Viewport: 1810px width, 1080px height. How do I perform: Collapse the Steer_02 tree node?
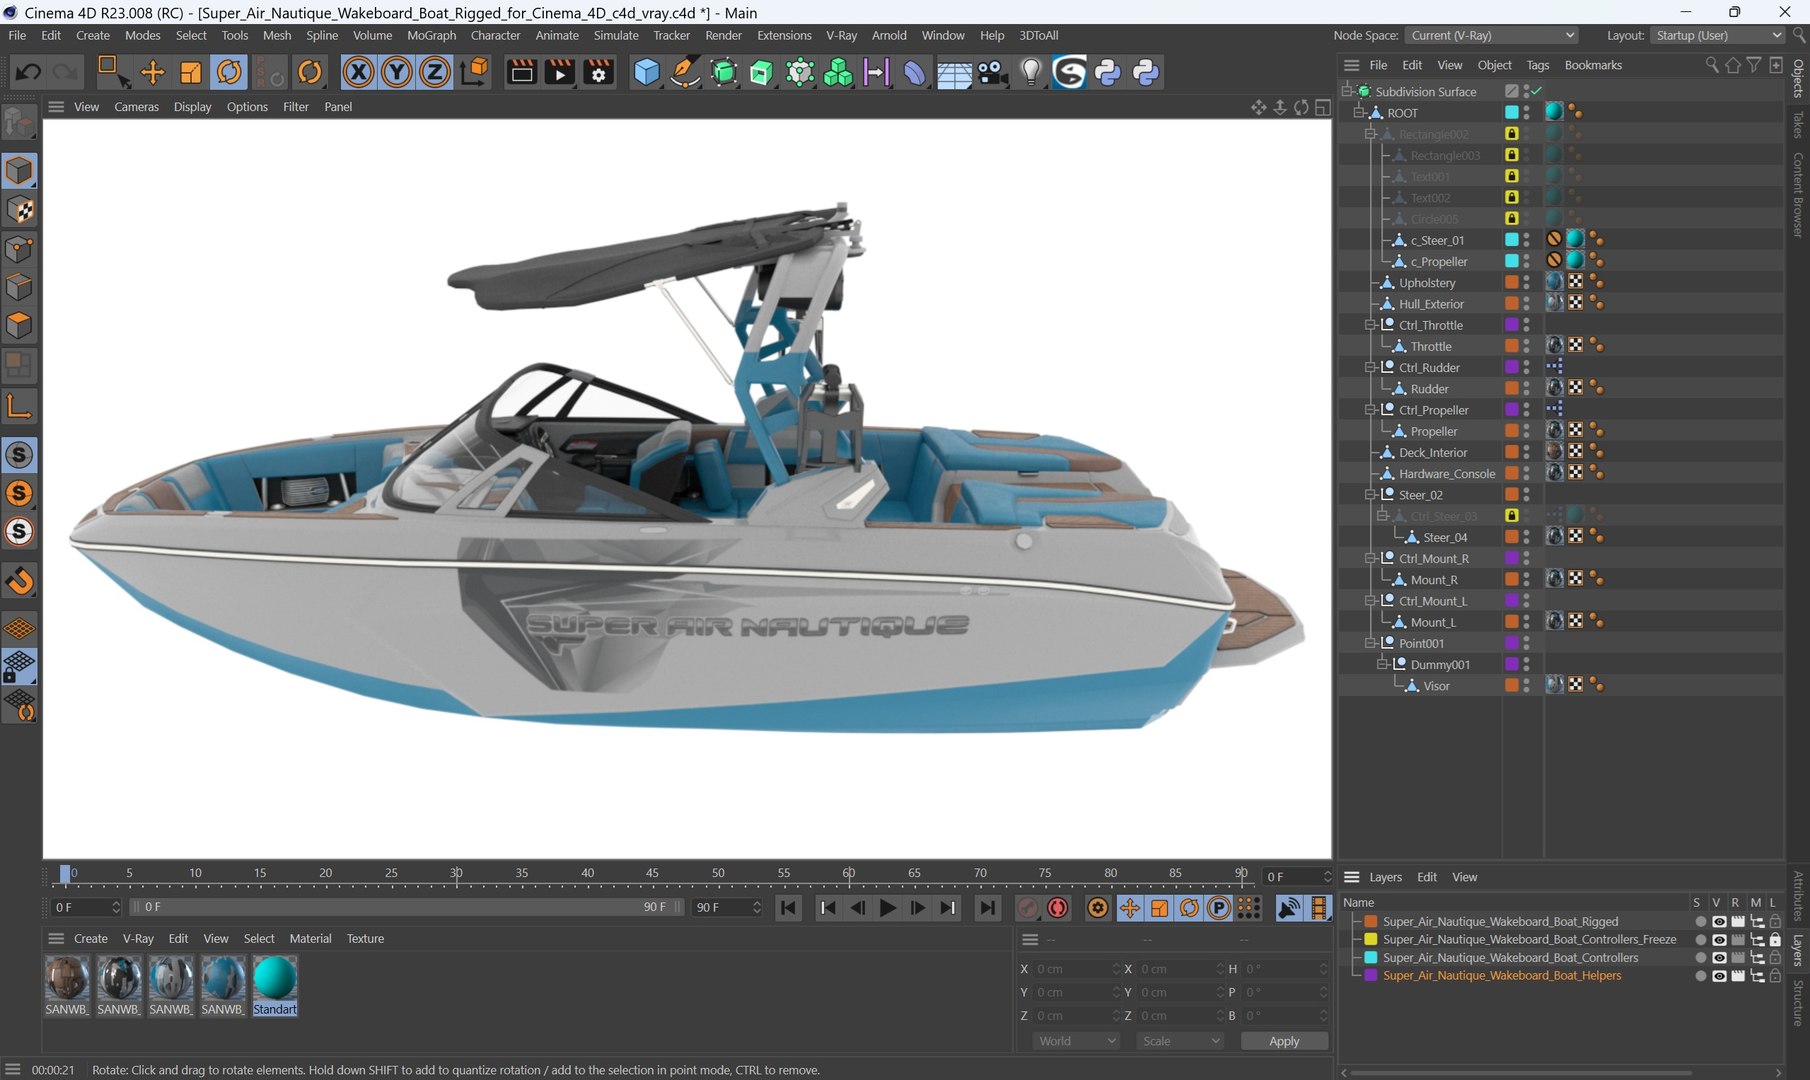click(x=1370, y=494)
